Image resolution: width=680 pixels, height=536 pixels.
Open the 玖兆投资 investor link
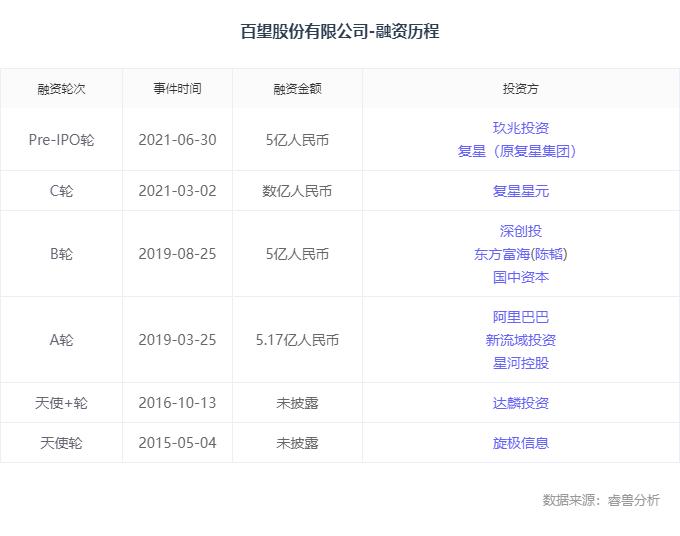(520, 128)
